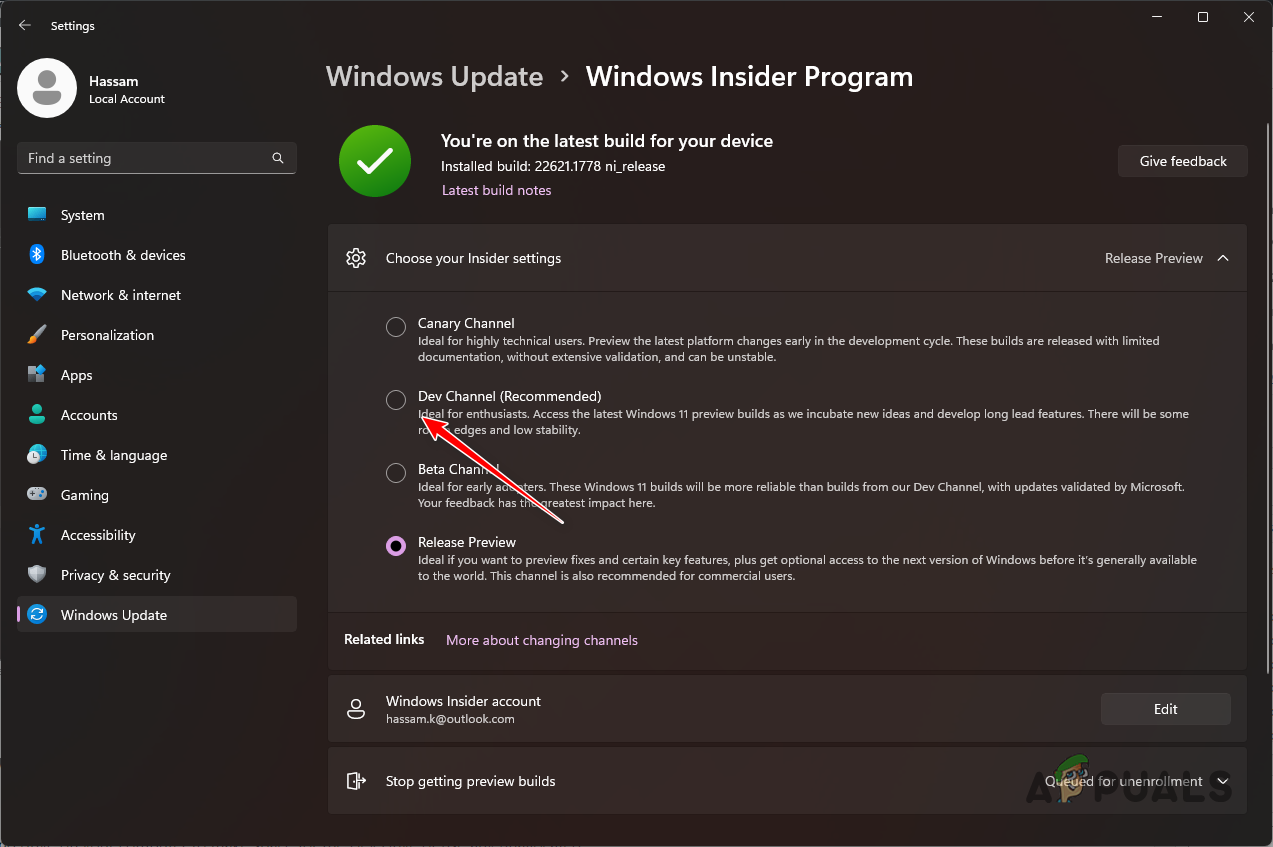Expand the Stop getting preview builds section
The width and height of the screenshot is (1273, 847).
pos(1222,780)
